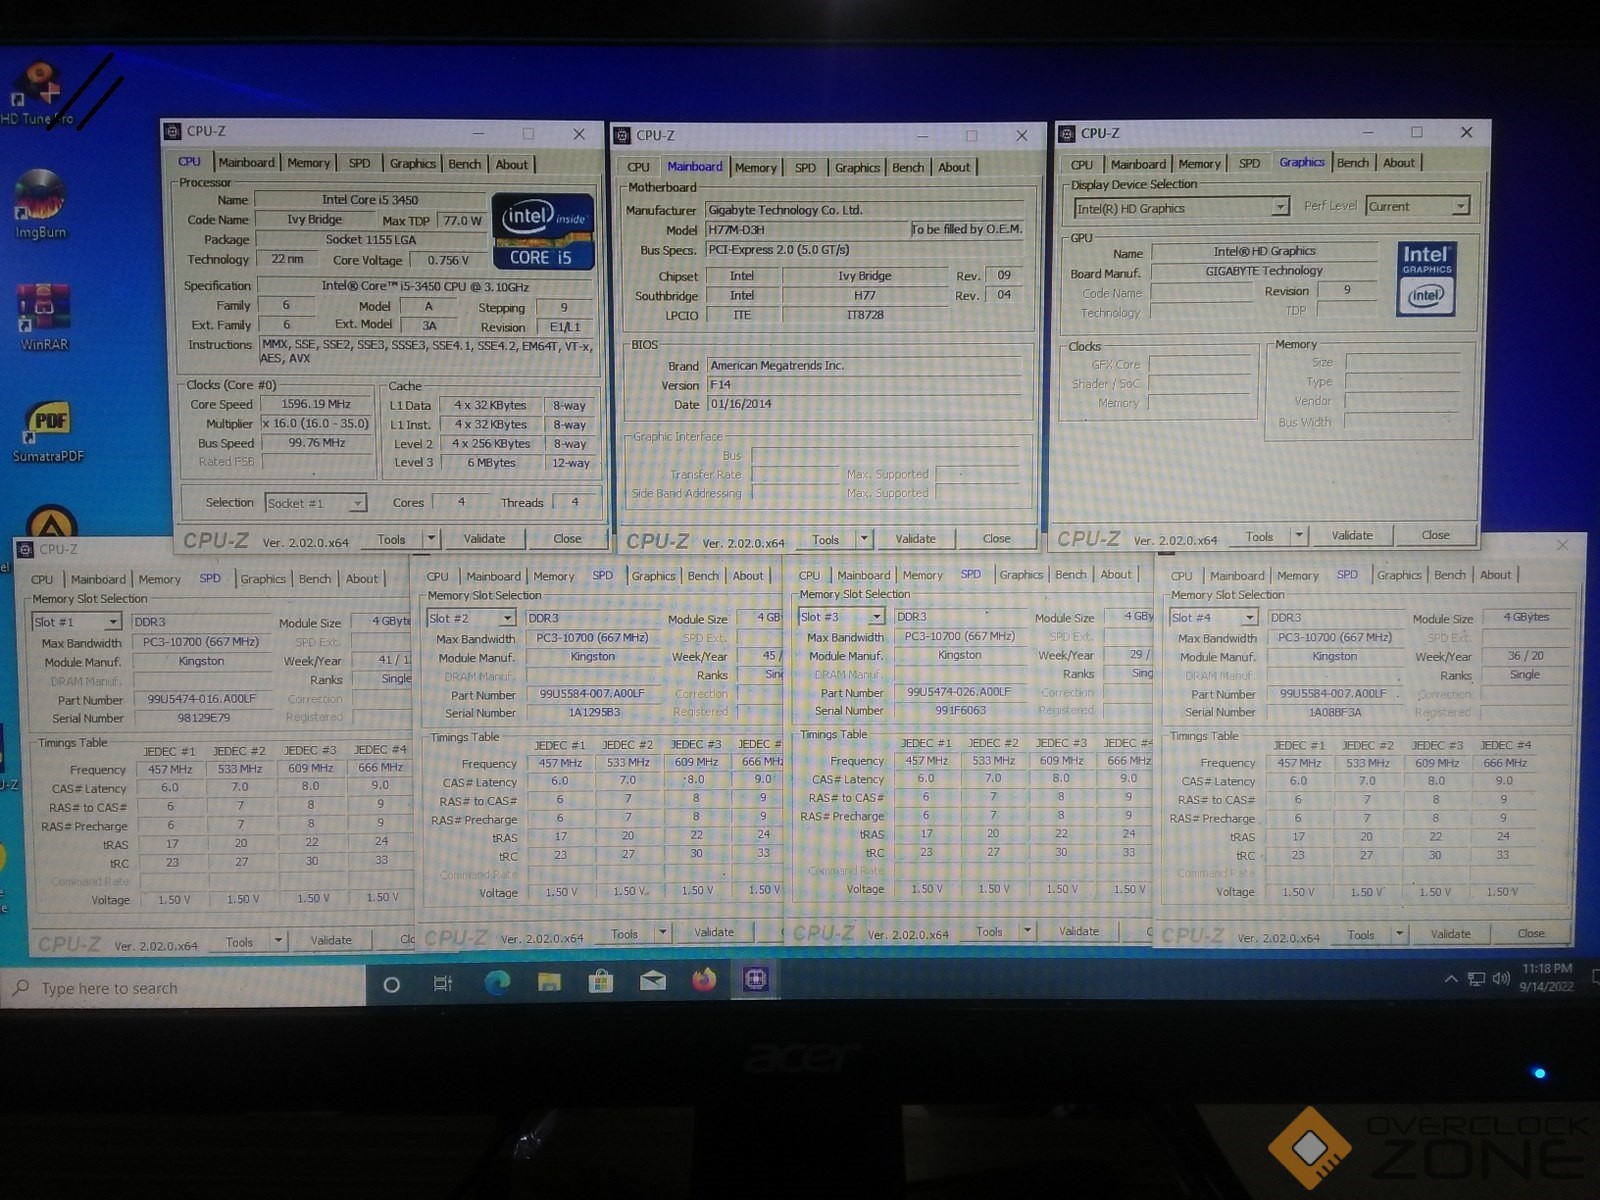
Task: Click Validate in the Slot #2 window
Action: click(x=713, y=932)
